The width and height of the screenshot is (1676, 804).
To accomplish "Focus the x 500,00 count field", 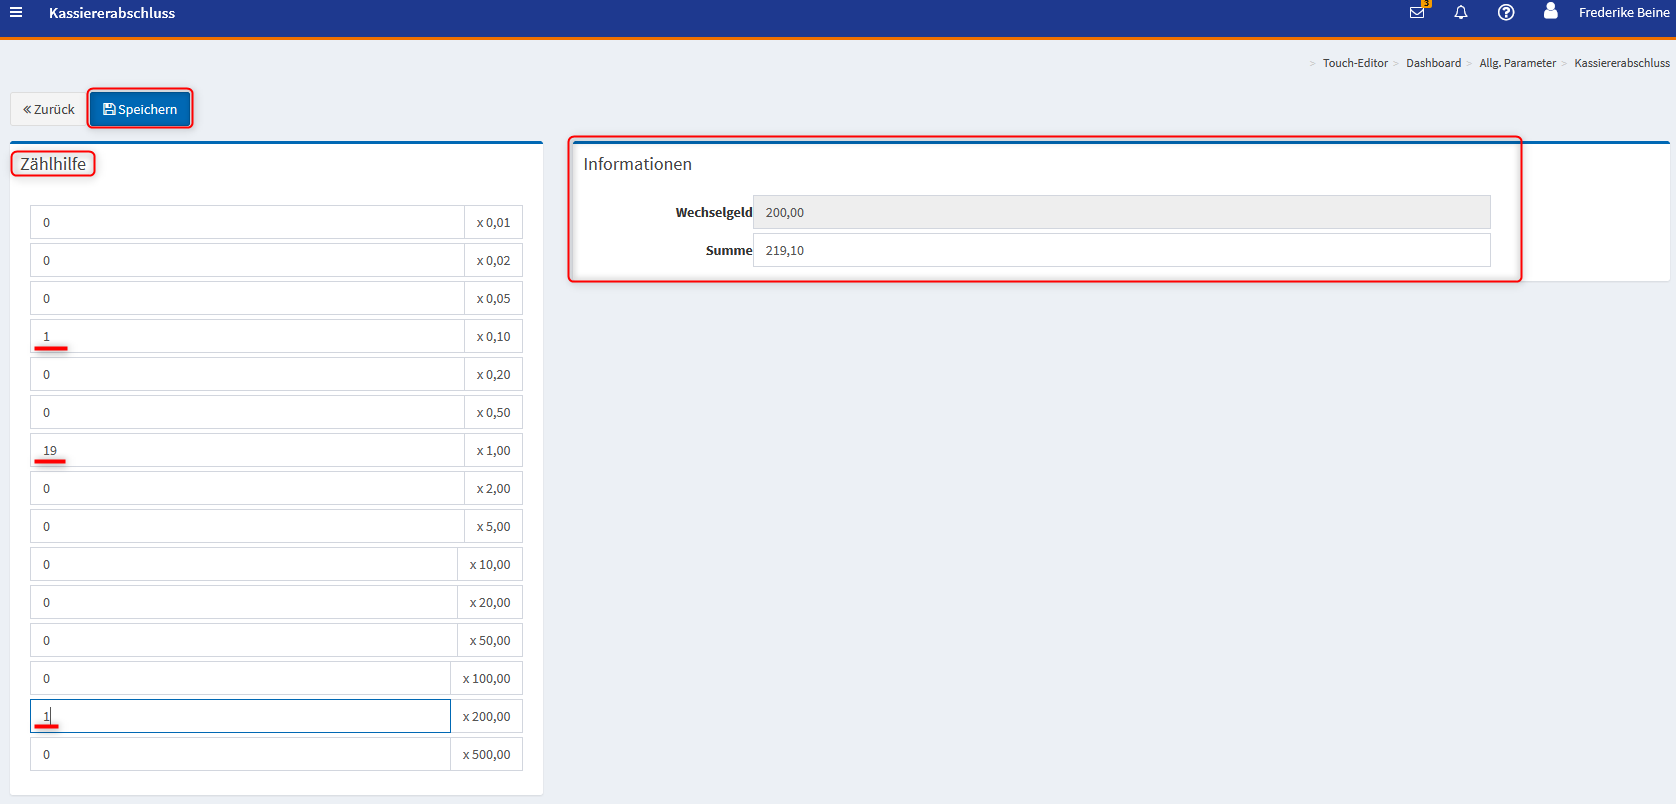I will (240, 754).
